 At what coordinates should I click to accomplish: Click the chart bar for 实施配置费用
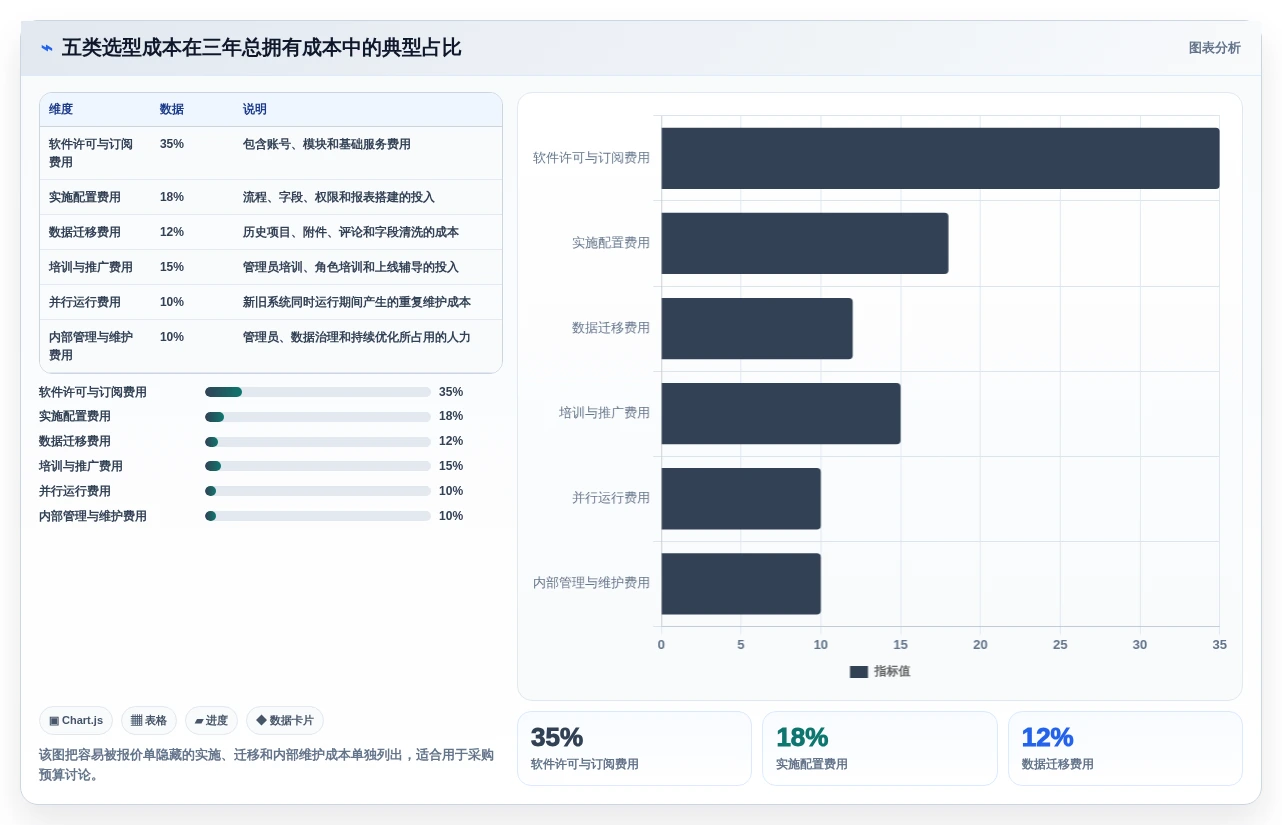click(805, 243)
